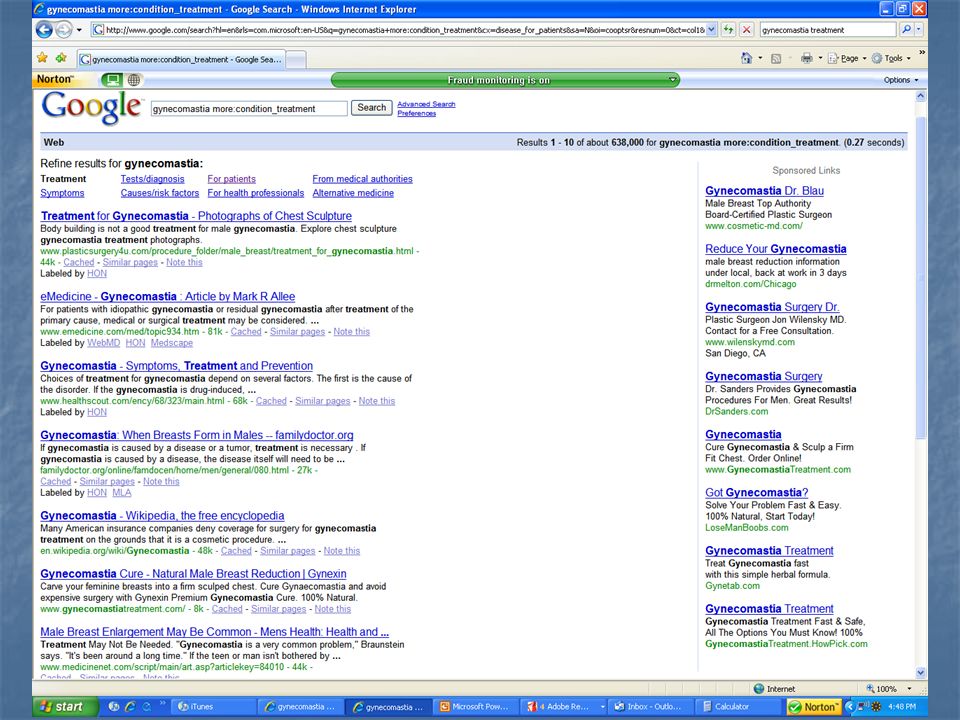This screenshot has width=960, height=720.
Task: Click the magnifying glass search icon
Action: coord(906,29)
